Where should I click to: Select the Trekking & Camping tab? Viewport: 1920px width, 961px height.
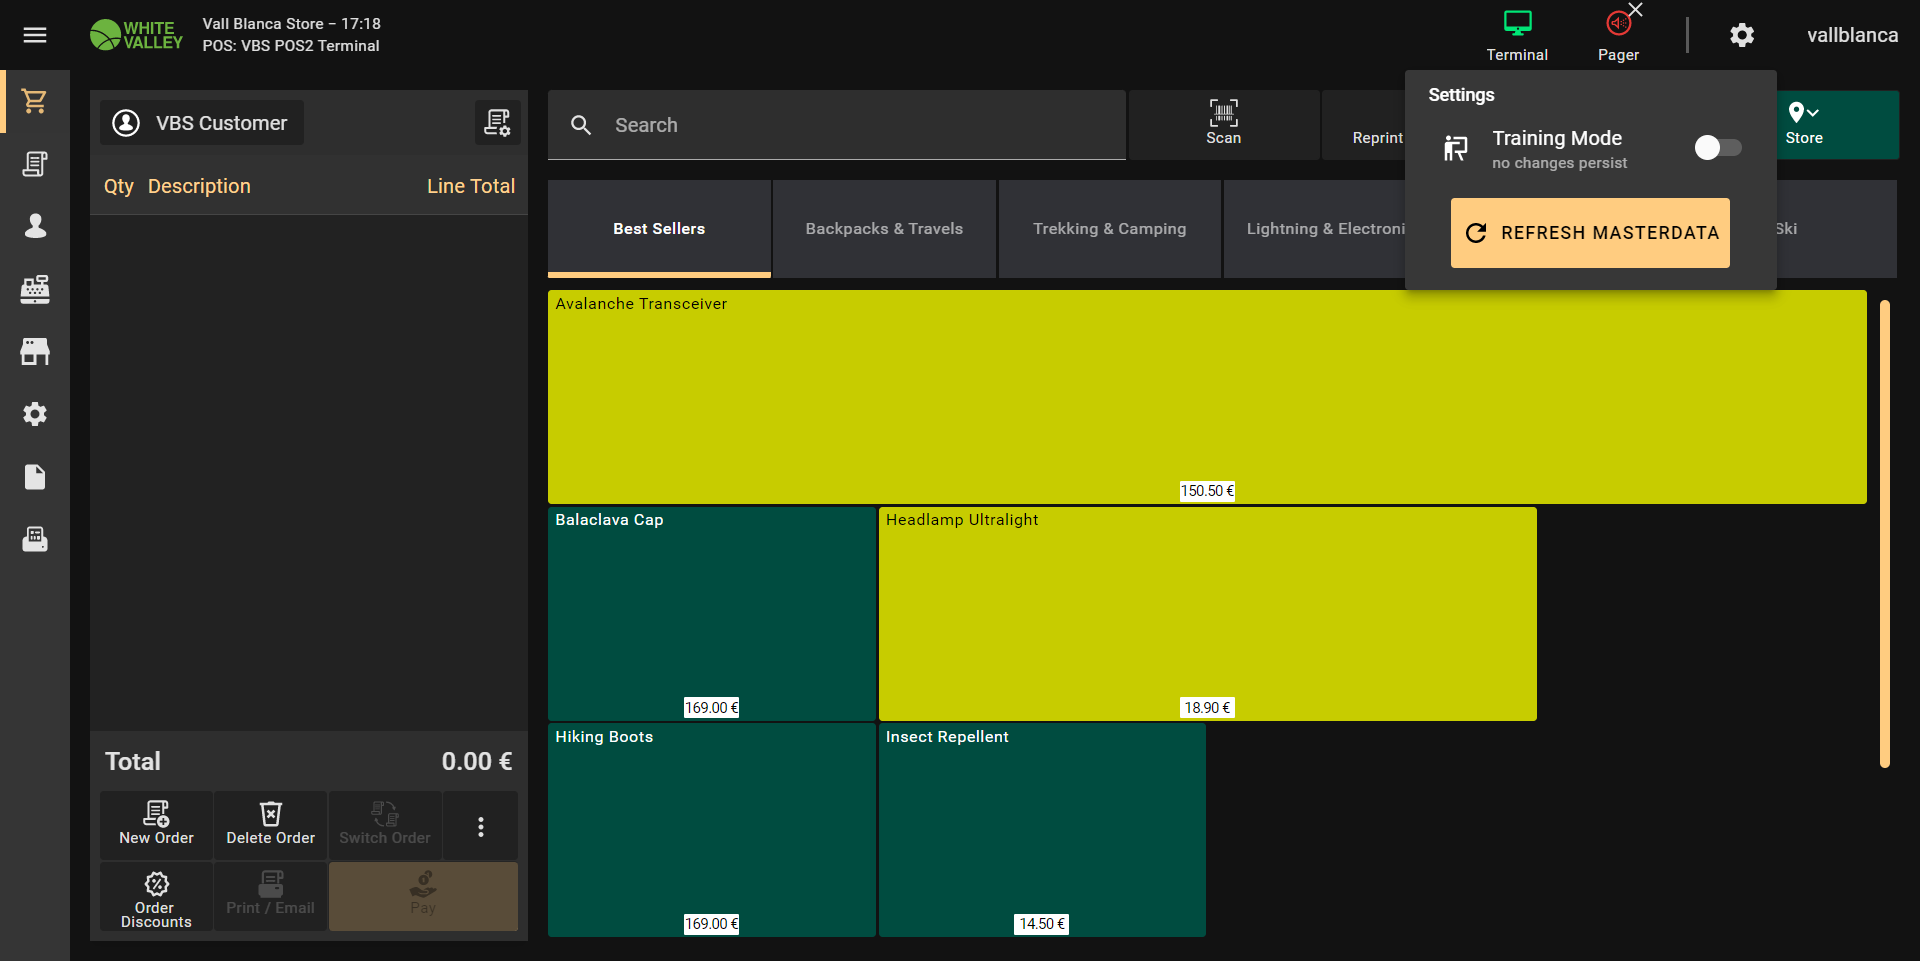point(1109,229)
